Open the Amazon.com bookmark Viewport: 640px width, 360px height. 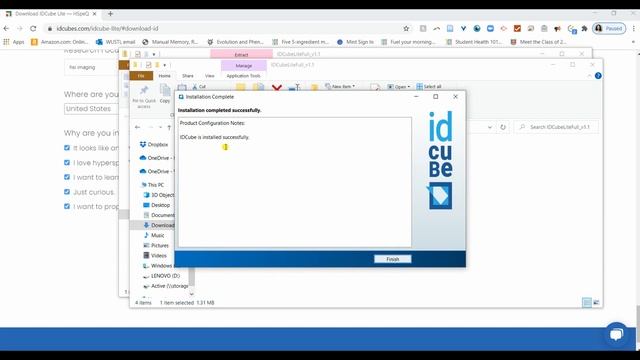click(x=60, y=42)
